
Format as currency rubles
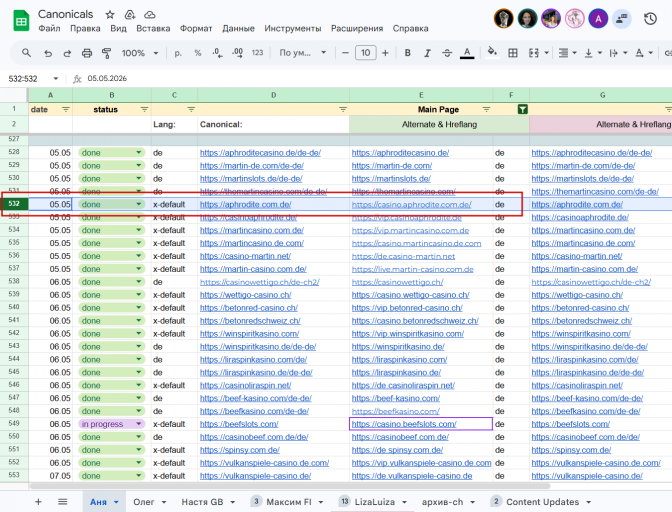click(x=178, y=53)
